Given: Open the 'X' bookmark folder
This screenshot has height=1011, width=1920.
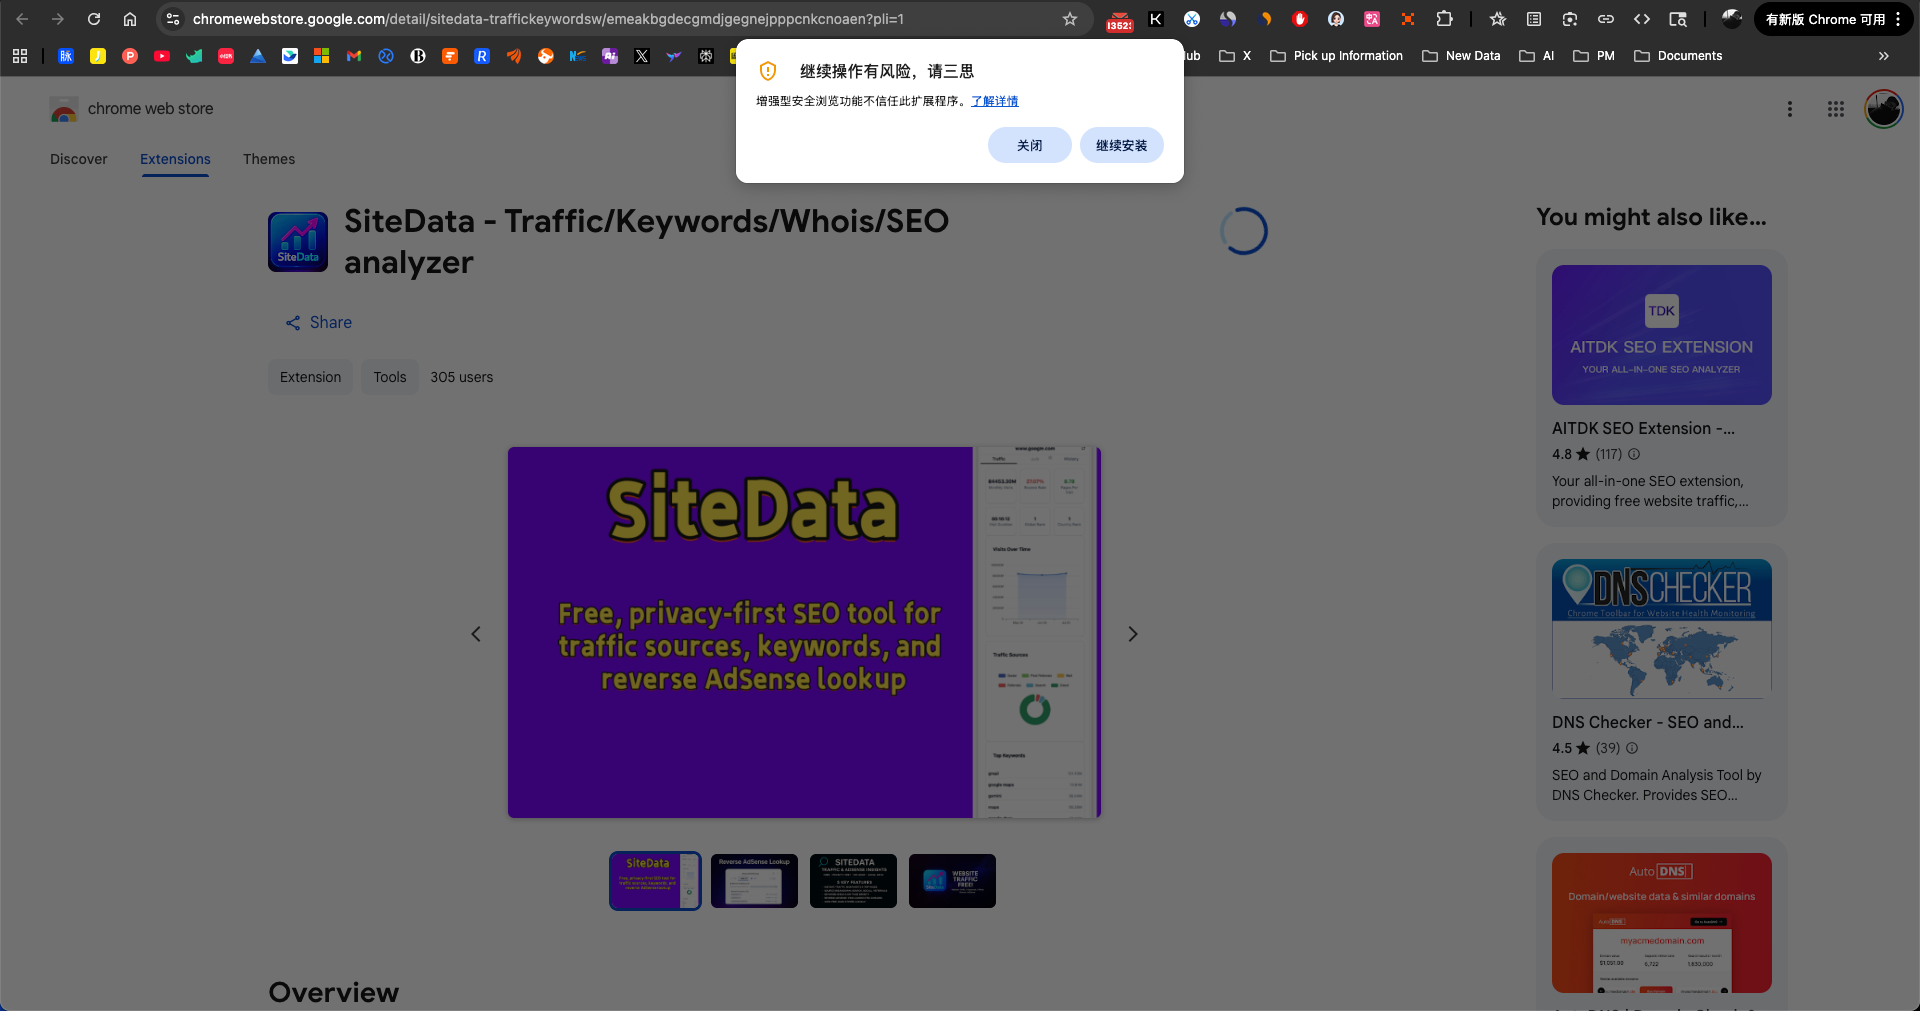Looking at the screenshot, I should 1235,56.
